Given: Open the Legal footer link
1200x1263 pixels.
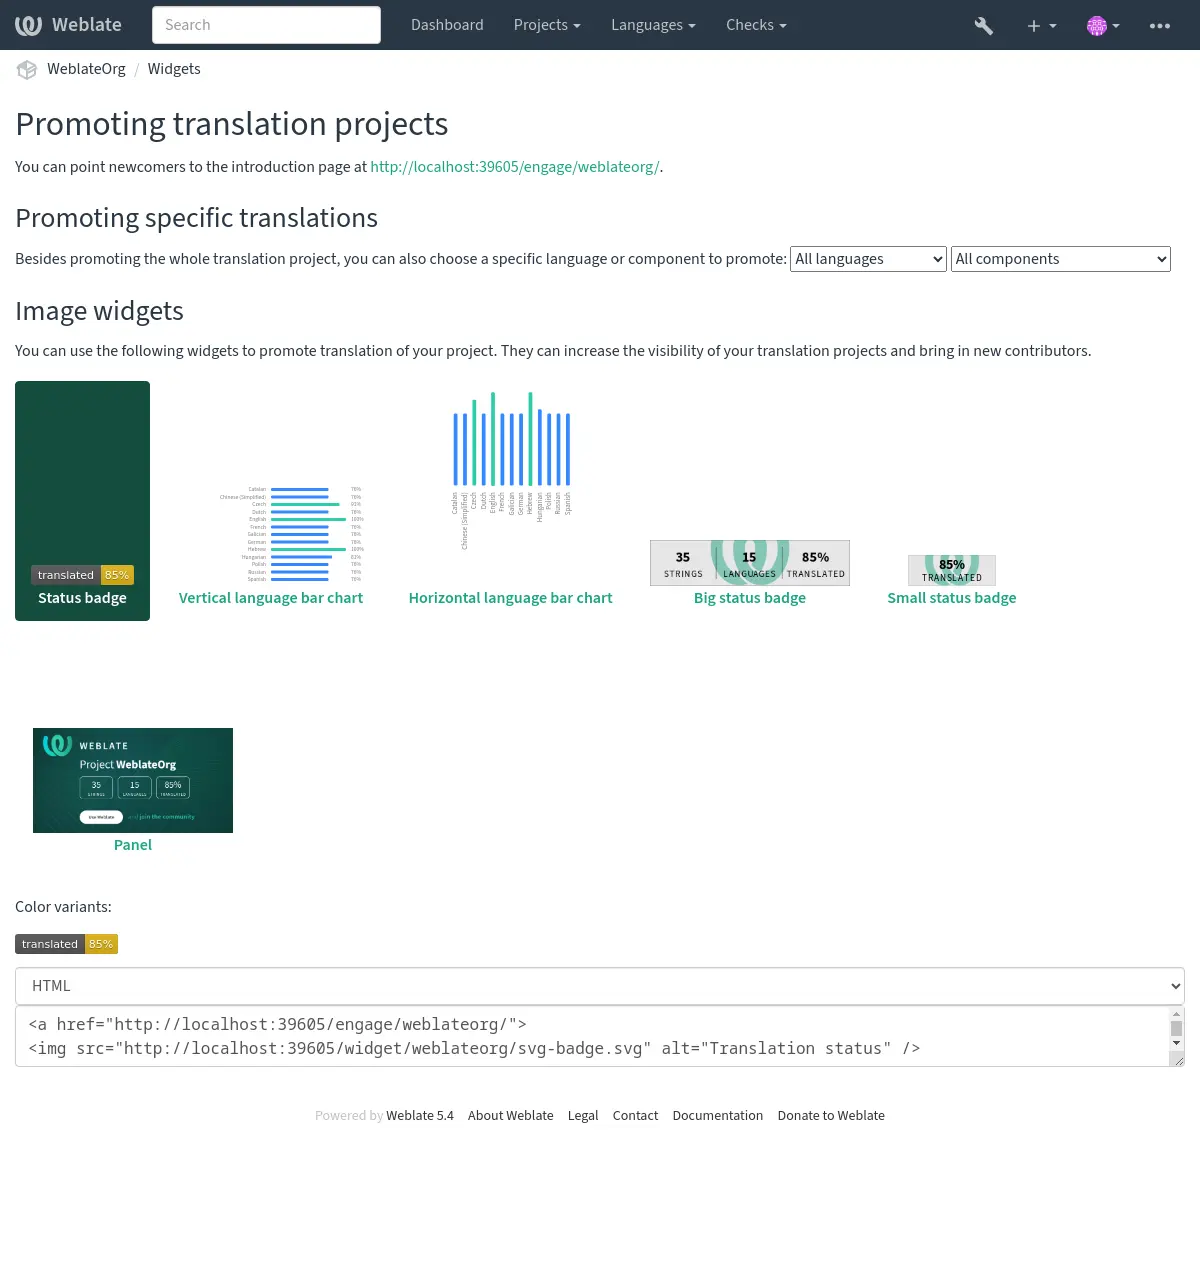Looking at the screenshot, I should pyautogui.click(x=583, y=1116).
